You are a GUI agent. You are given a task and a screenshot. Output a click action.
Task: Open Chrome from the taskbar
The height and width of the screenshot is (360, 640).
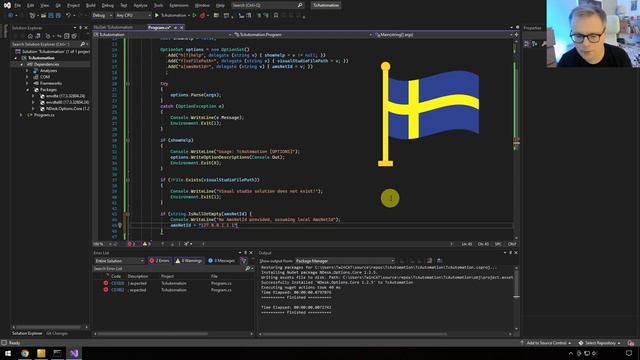(x=25, y=353)
